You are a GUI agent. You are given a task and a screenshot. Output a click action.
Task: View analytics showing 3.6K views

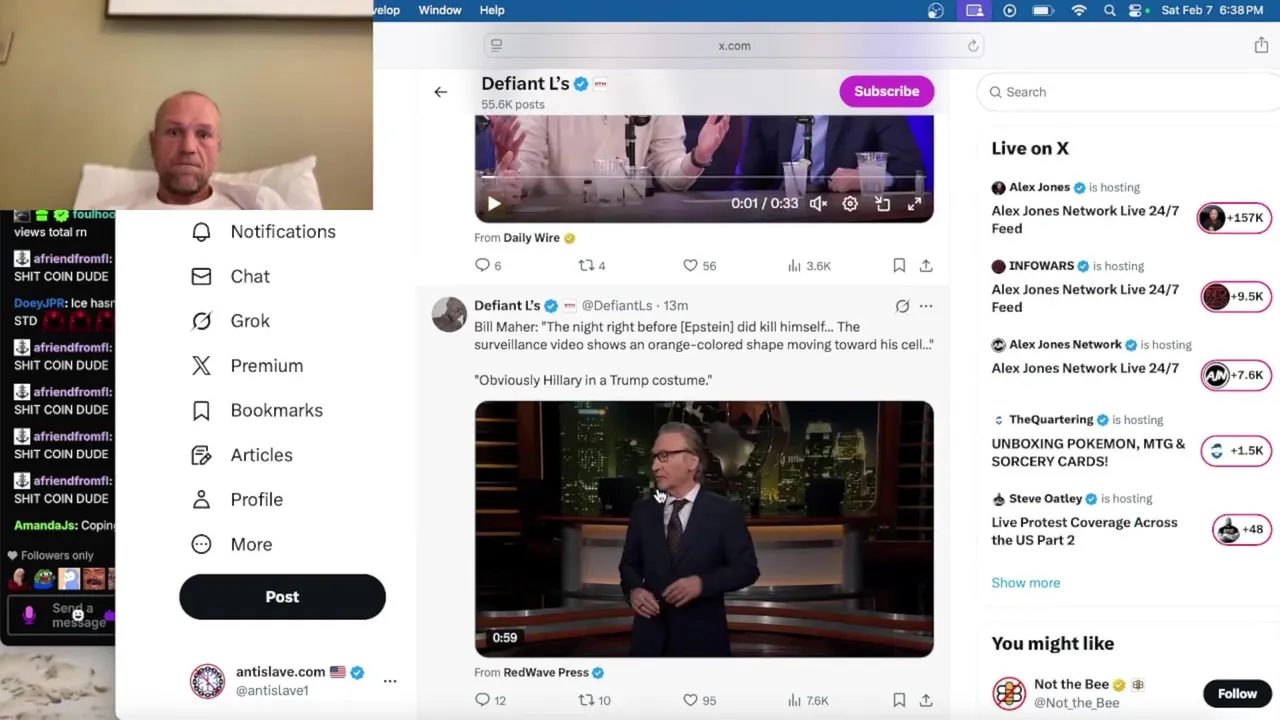pos(809,266)
